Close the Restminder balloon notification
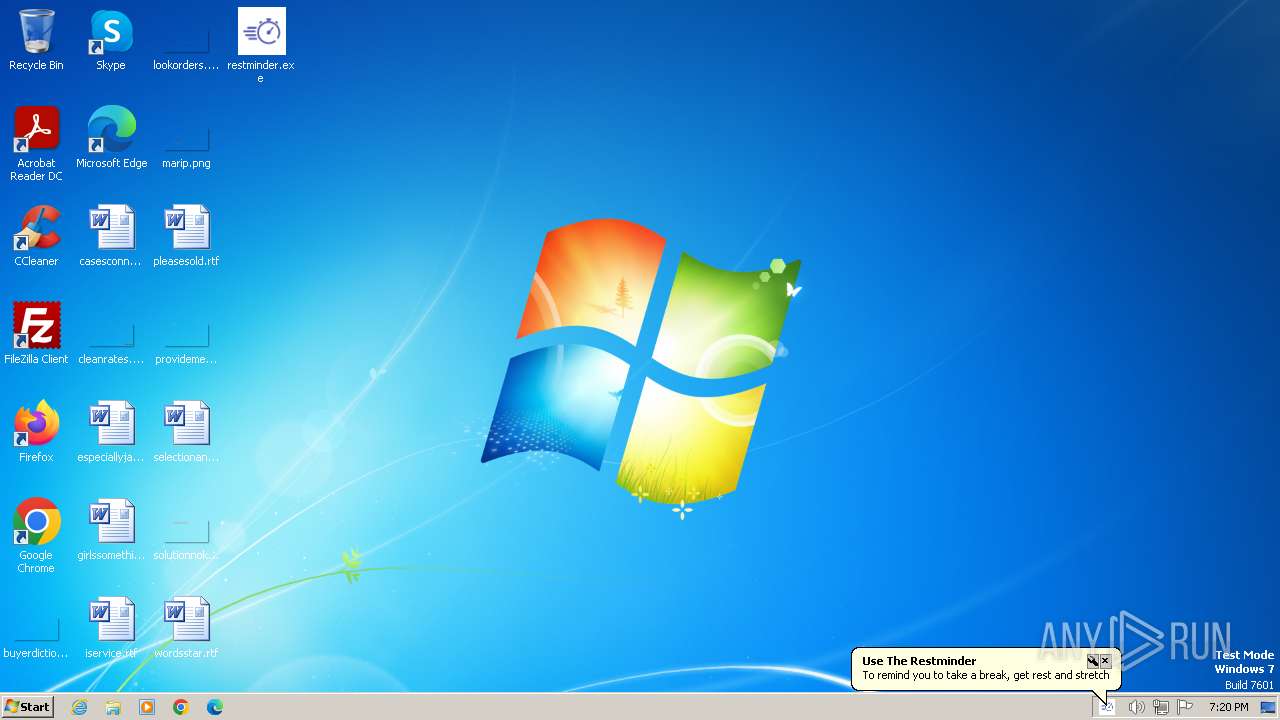This screenshot has width=1280, height=720. click(x=1105, y=661)
